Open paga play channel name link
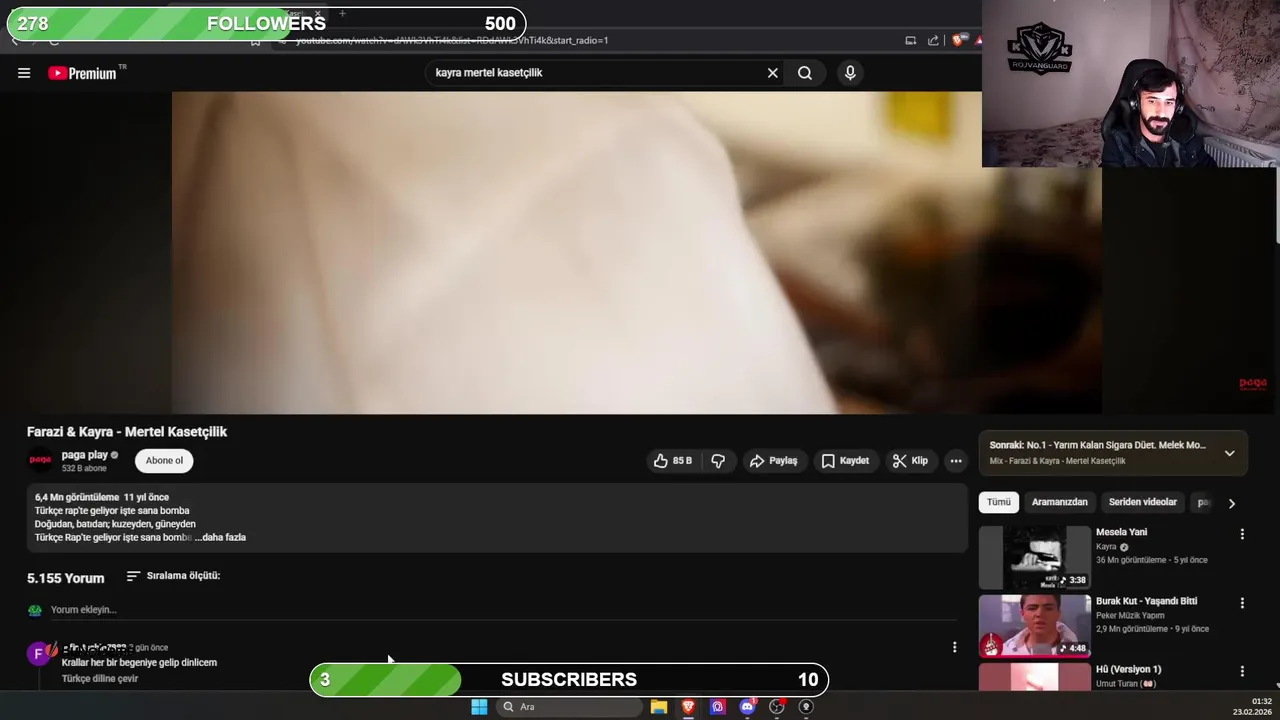The width and height of the screenshot is (1280, 720). 85,455
